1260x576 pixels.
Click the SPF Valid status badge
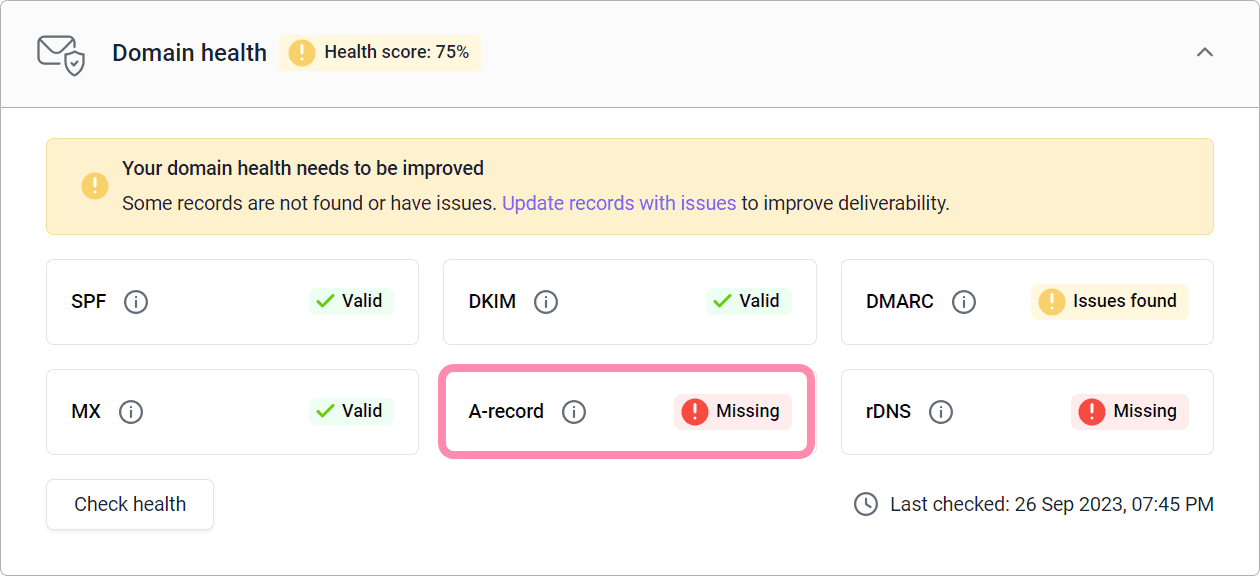click(351, 301)
